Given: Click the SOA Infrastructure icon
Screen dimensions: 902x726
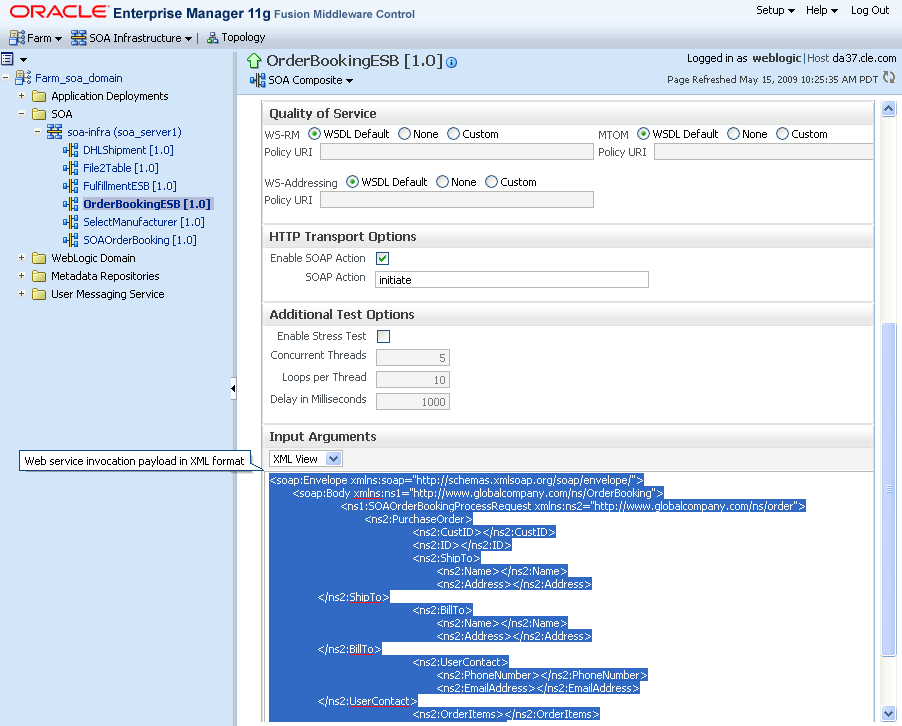Looking at the screenshot, I should point(78,38).
